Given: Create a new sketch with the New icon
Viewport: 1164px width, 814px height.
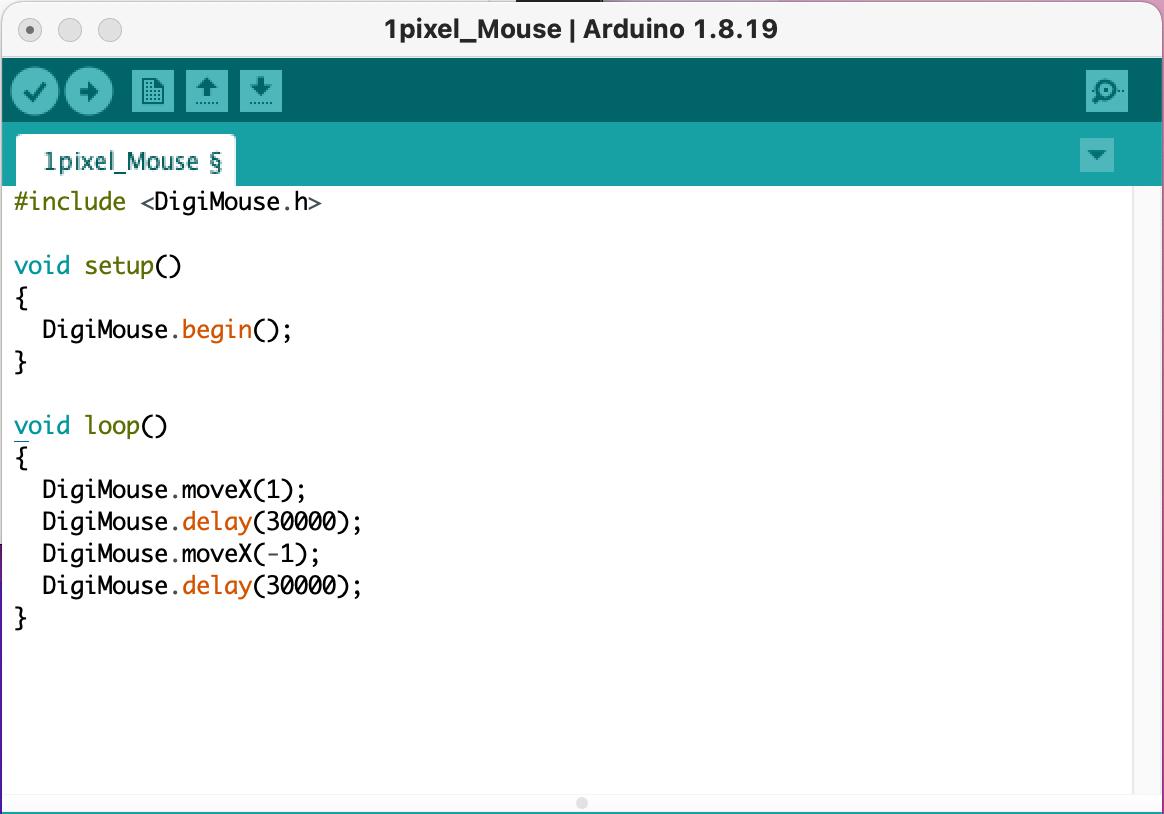Looking at the screenshot, I should 153,91.
